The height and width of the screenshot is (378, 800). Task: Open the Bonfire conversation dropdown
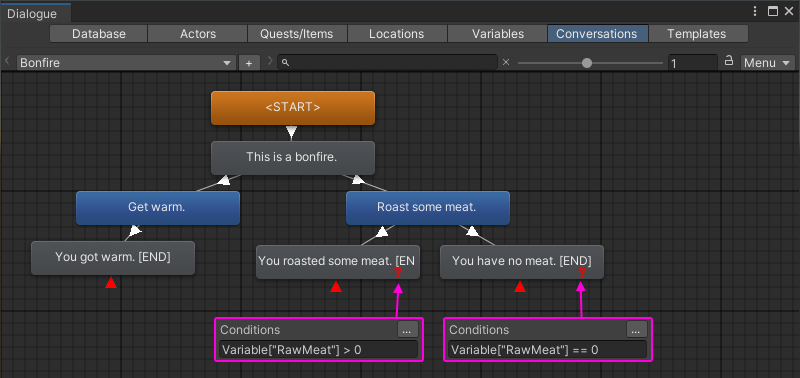coord(126,63)
